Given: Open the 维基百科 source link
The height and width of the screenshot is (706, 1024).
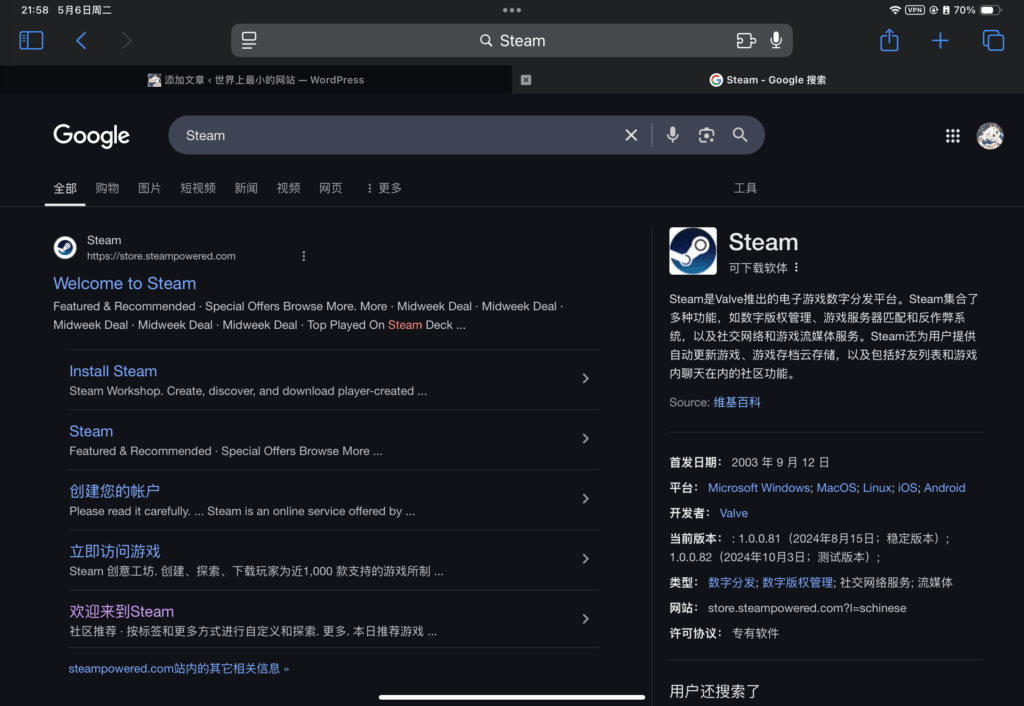Looking at the screenshot, I should tap(737, 402).
